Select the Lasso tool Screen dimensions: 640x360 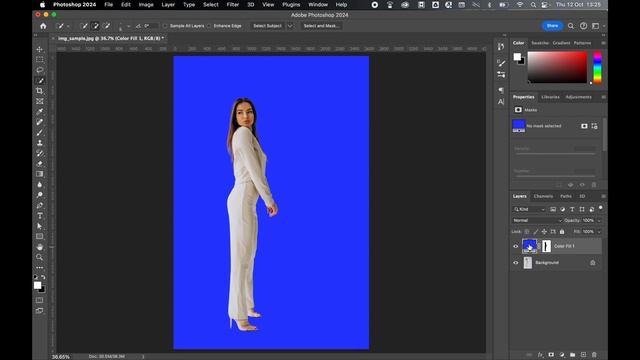40,70
